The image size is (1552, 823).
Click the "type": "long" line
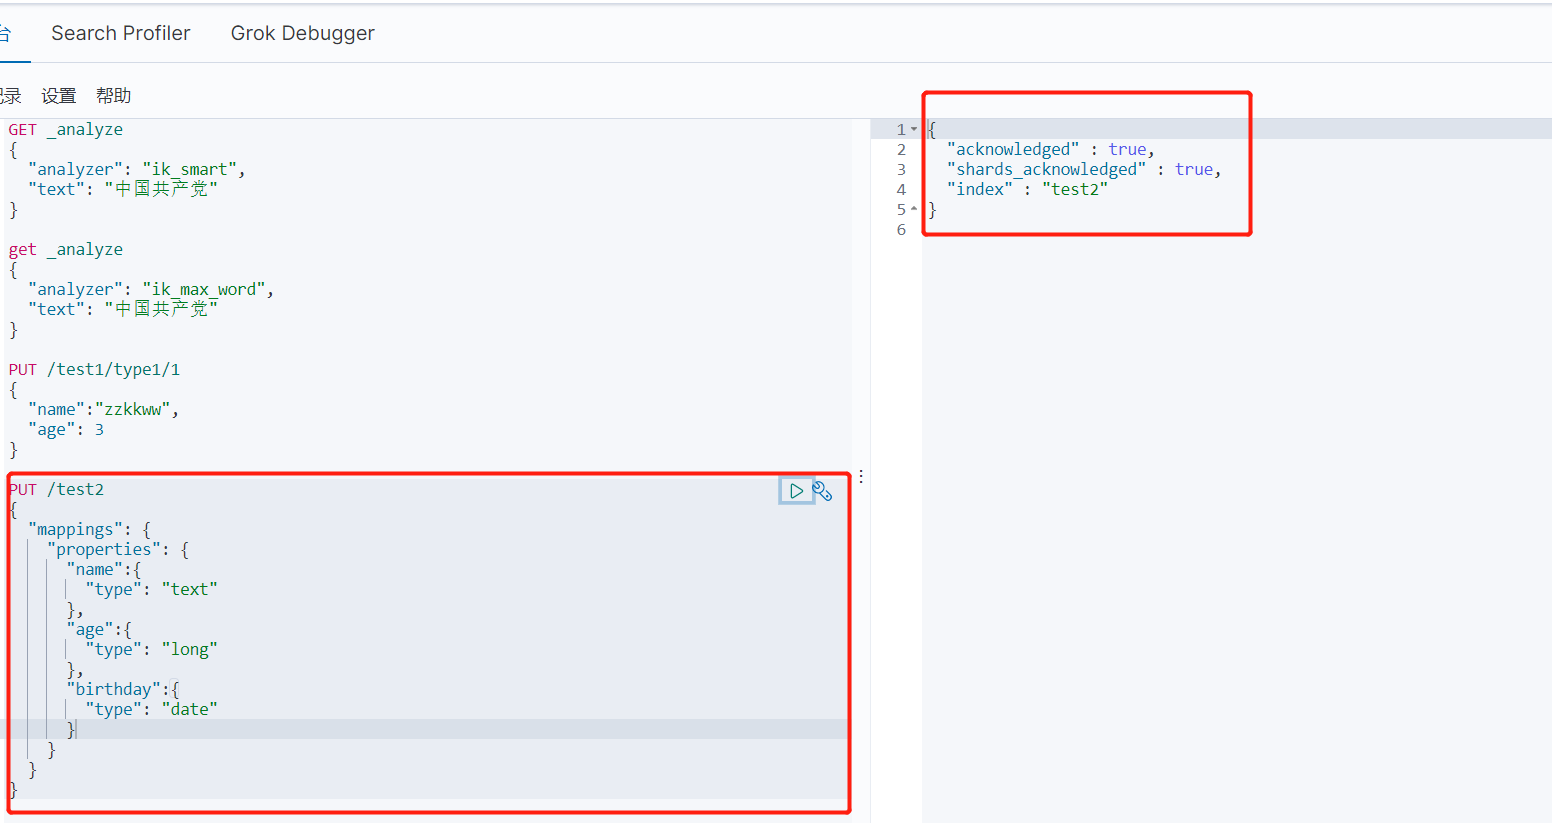coord(151,649)
